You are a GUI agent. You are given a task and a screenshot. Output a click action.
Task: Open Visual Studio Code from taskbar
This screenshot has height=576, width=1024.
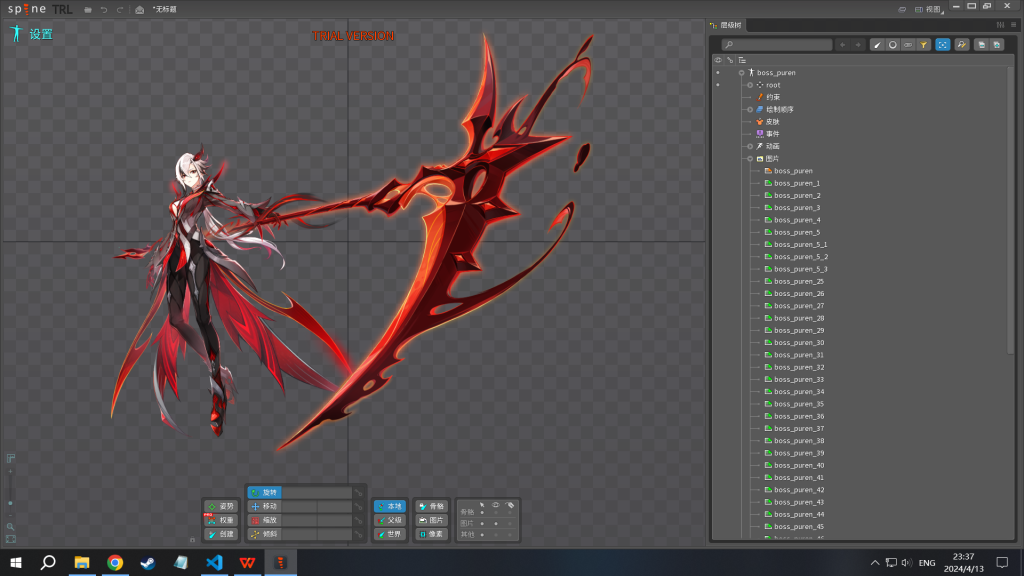click(214, 562)
